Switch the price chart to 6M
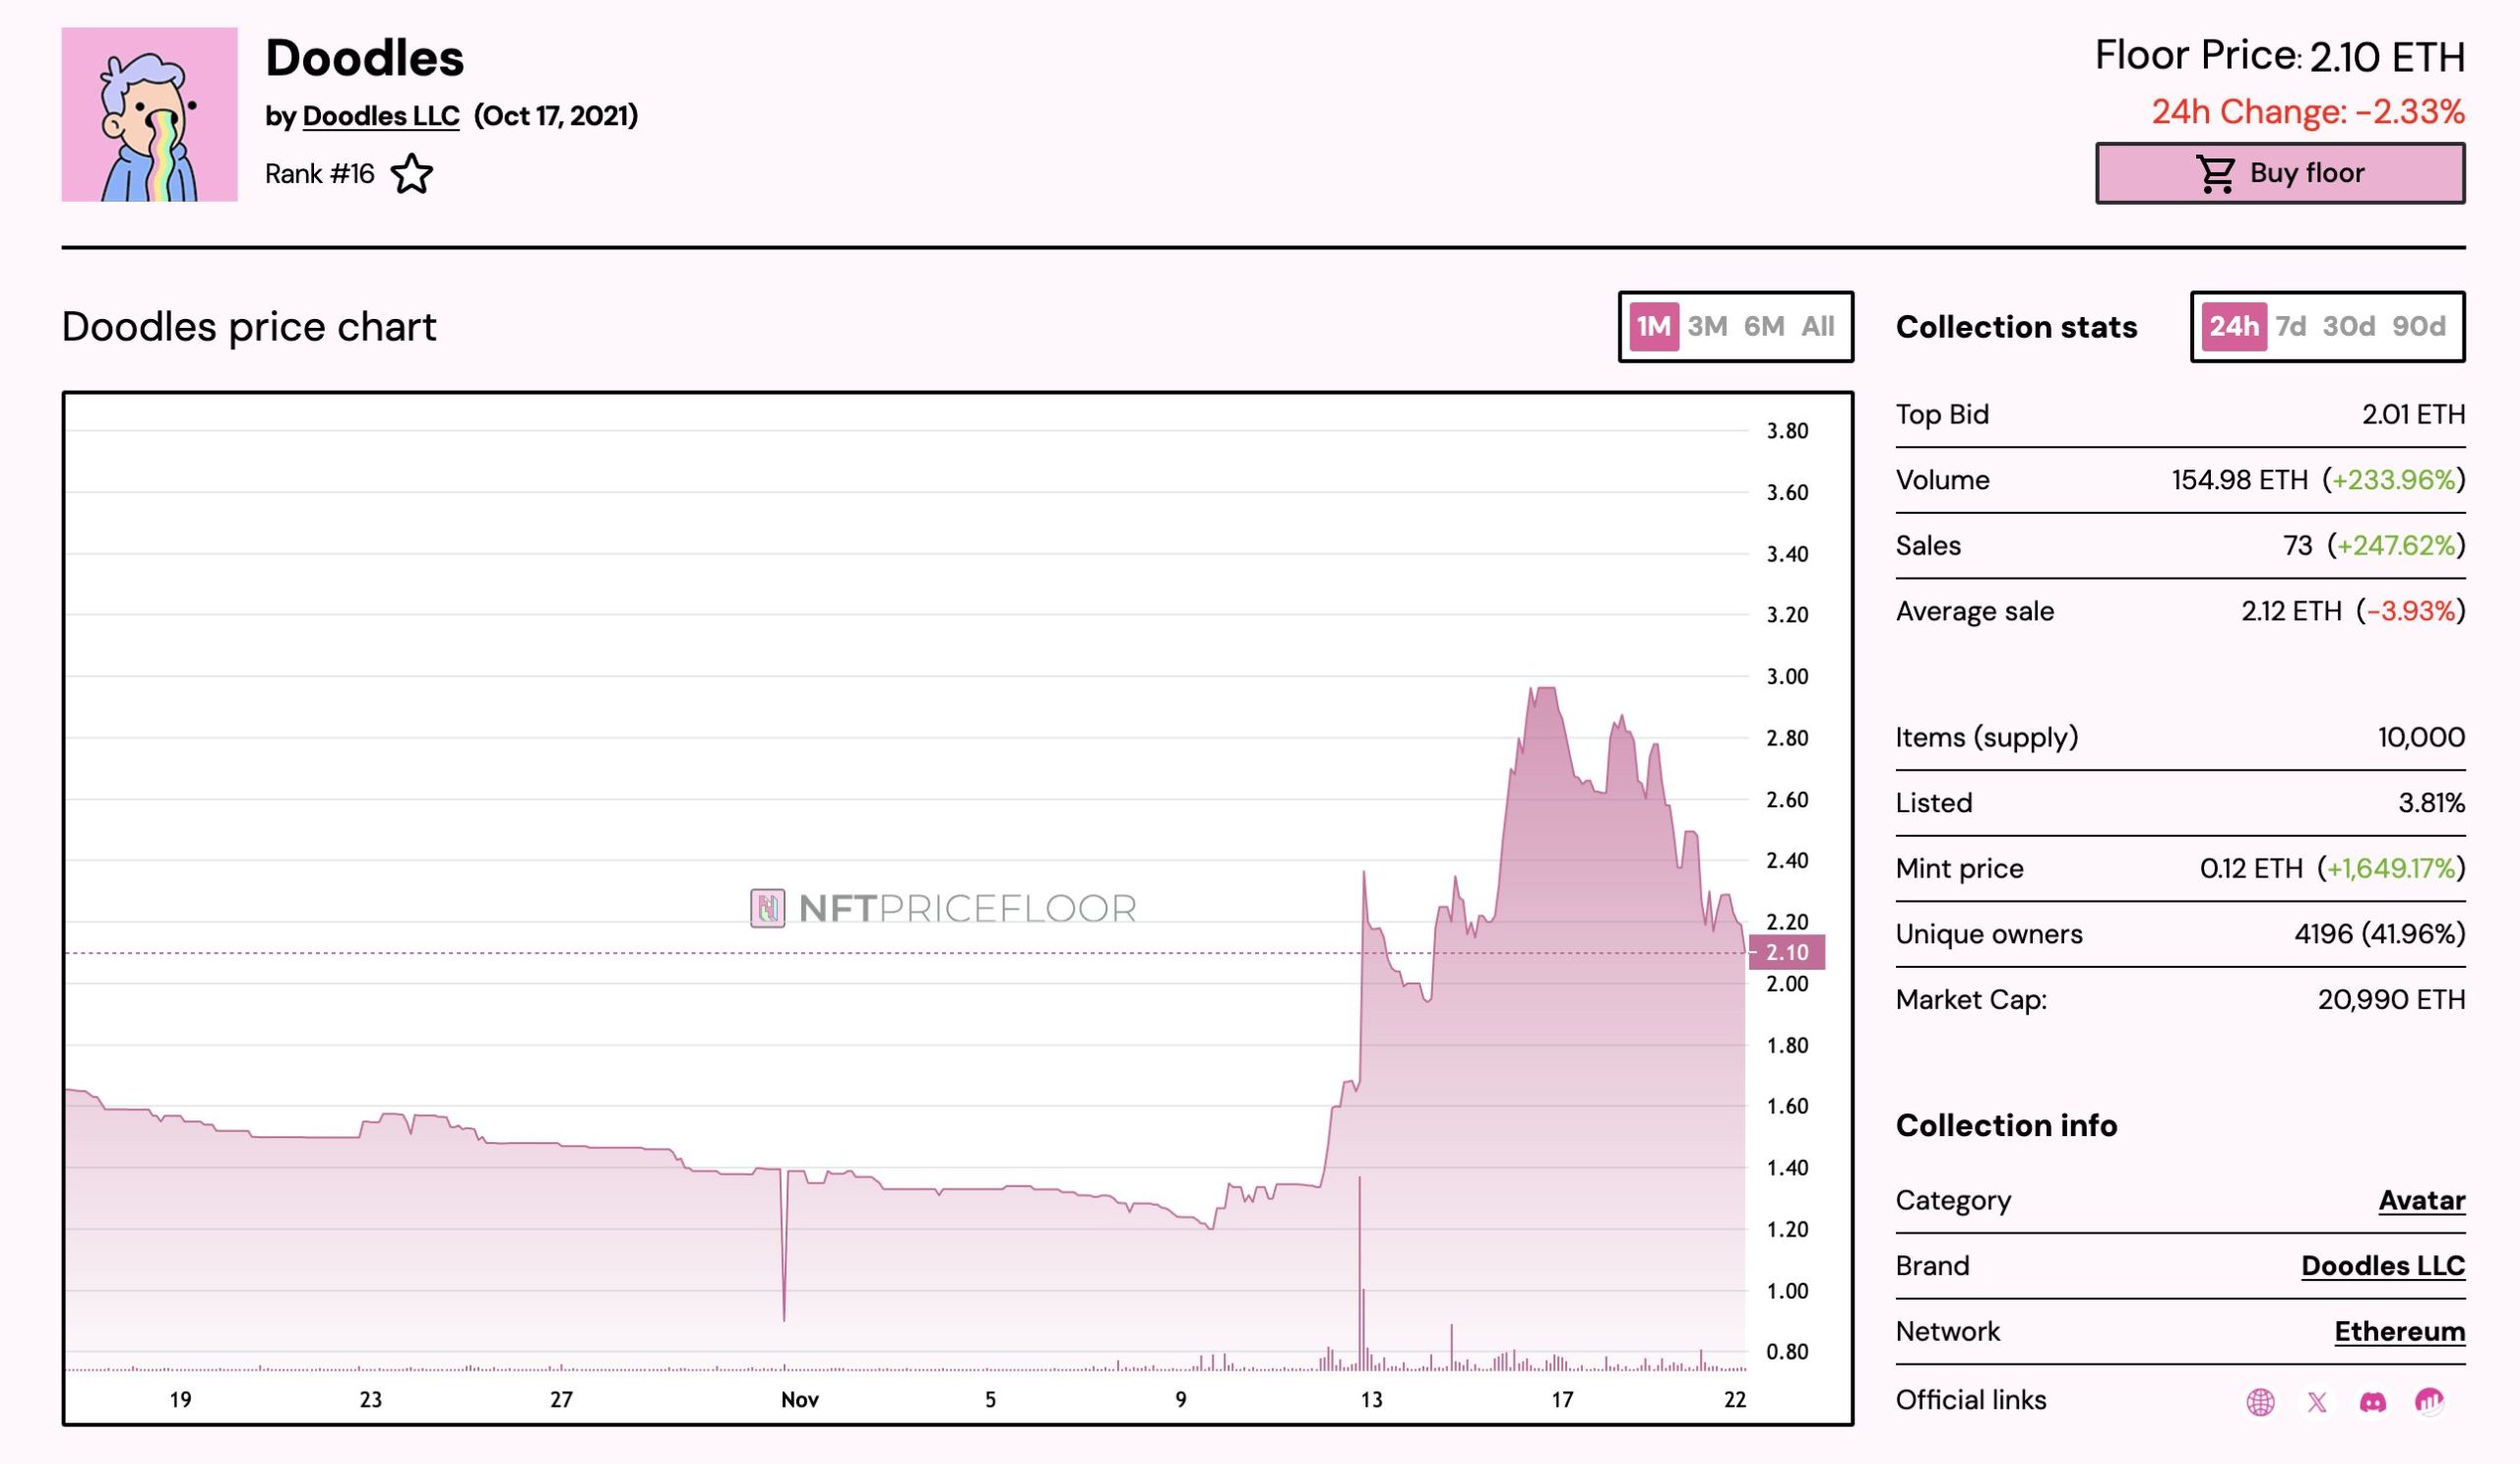This screenshot has height=1464, width=2520. click(1764, 326)
